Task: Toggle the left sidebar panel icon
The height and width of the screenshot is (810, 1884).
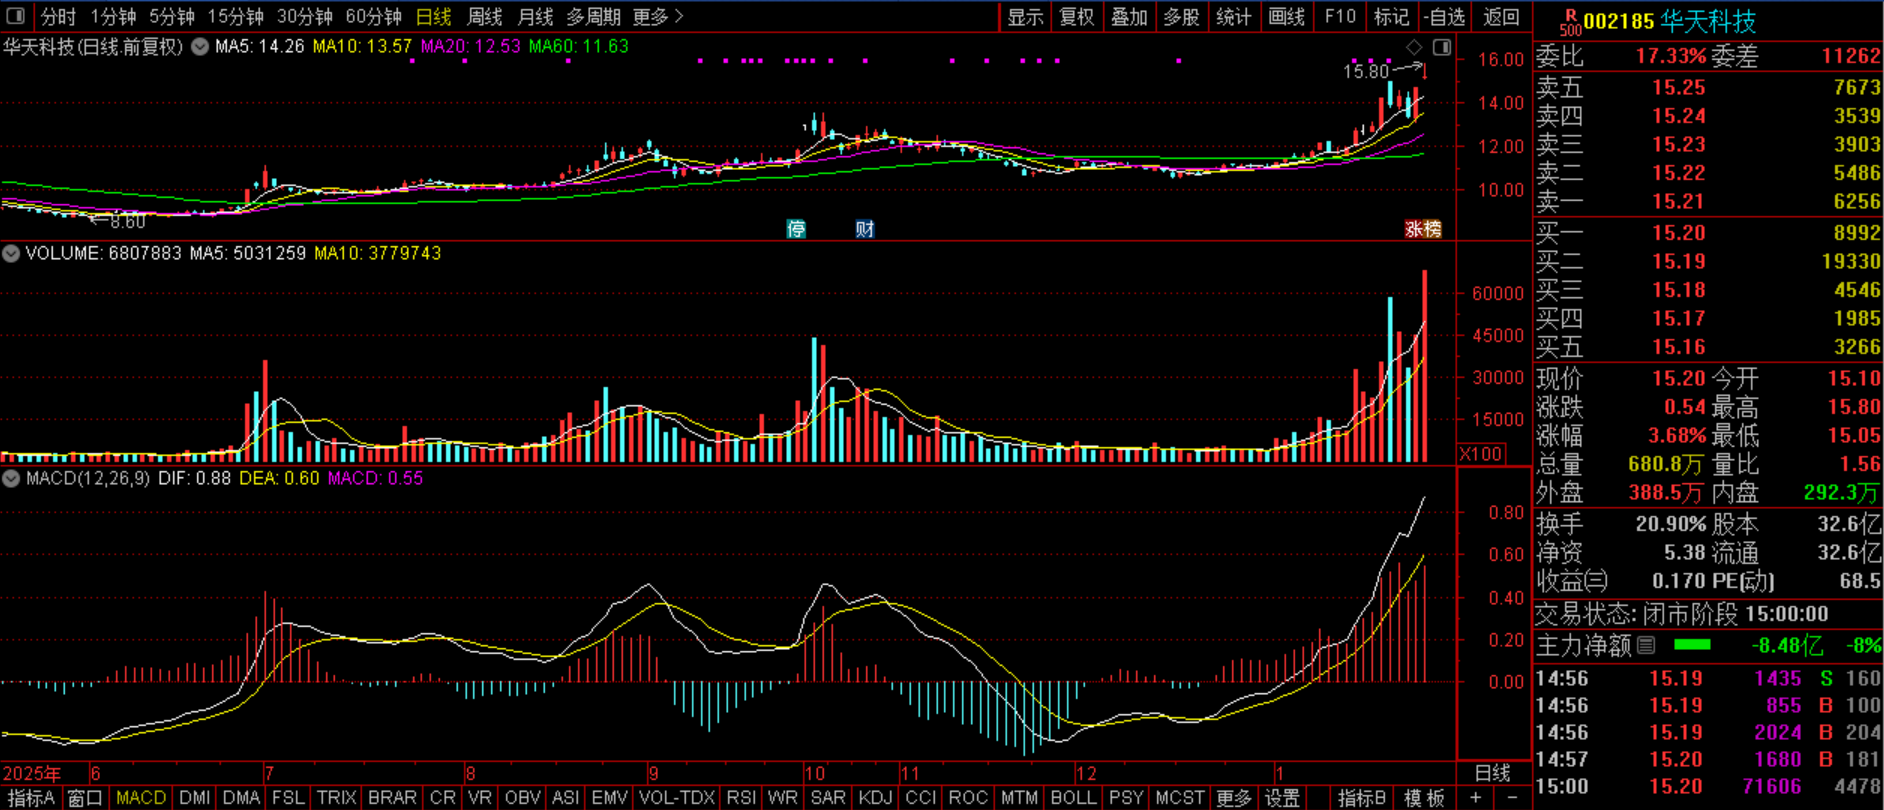Action: pos(15,16)
